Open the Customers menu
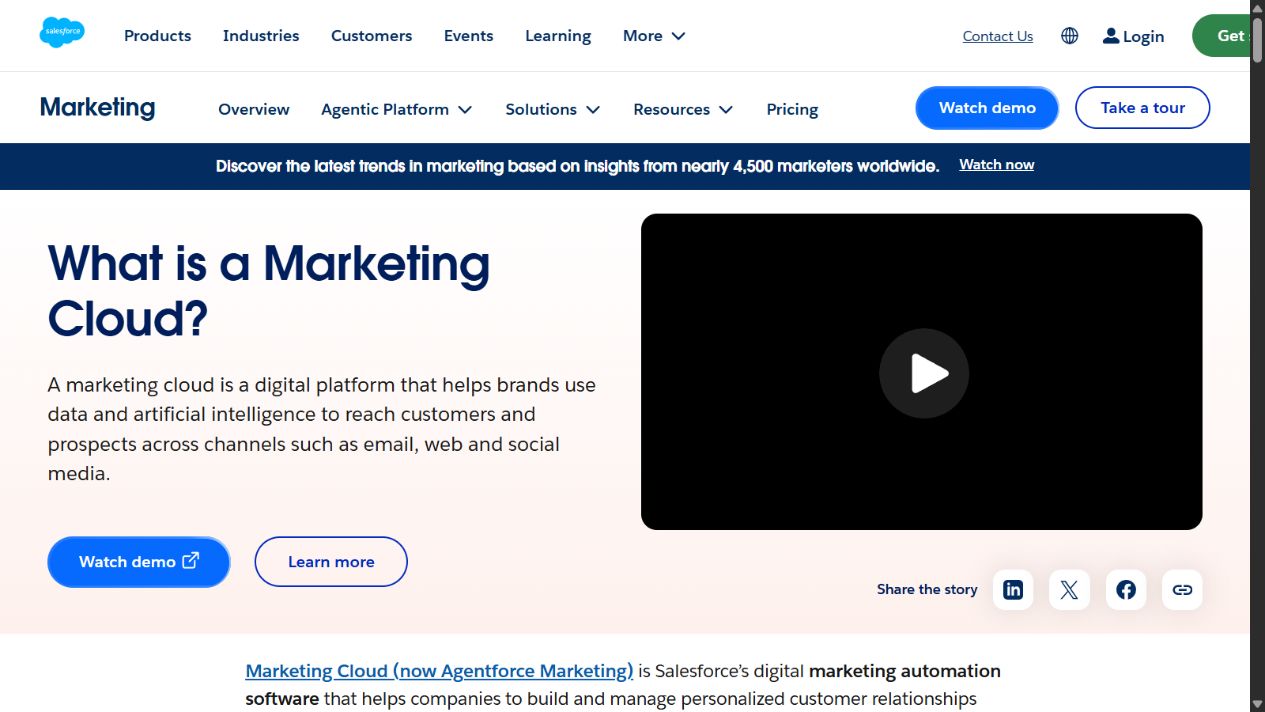This screenshot has width=1265, height=712. pyautogui.click(x=371, y=36)
